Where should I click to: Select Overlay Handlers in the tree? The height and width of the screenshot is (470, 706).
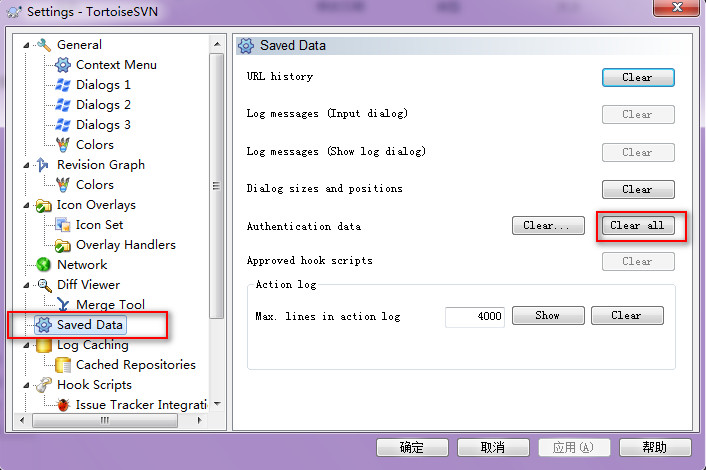[126, 245]
